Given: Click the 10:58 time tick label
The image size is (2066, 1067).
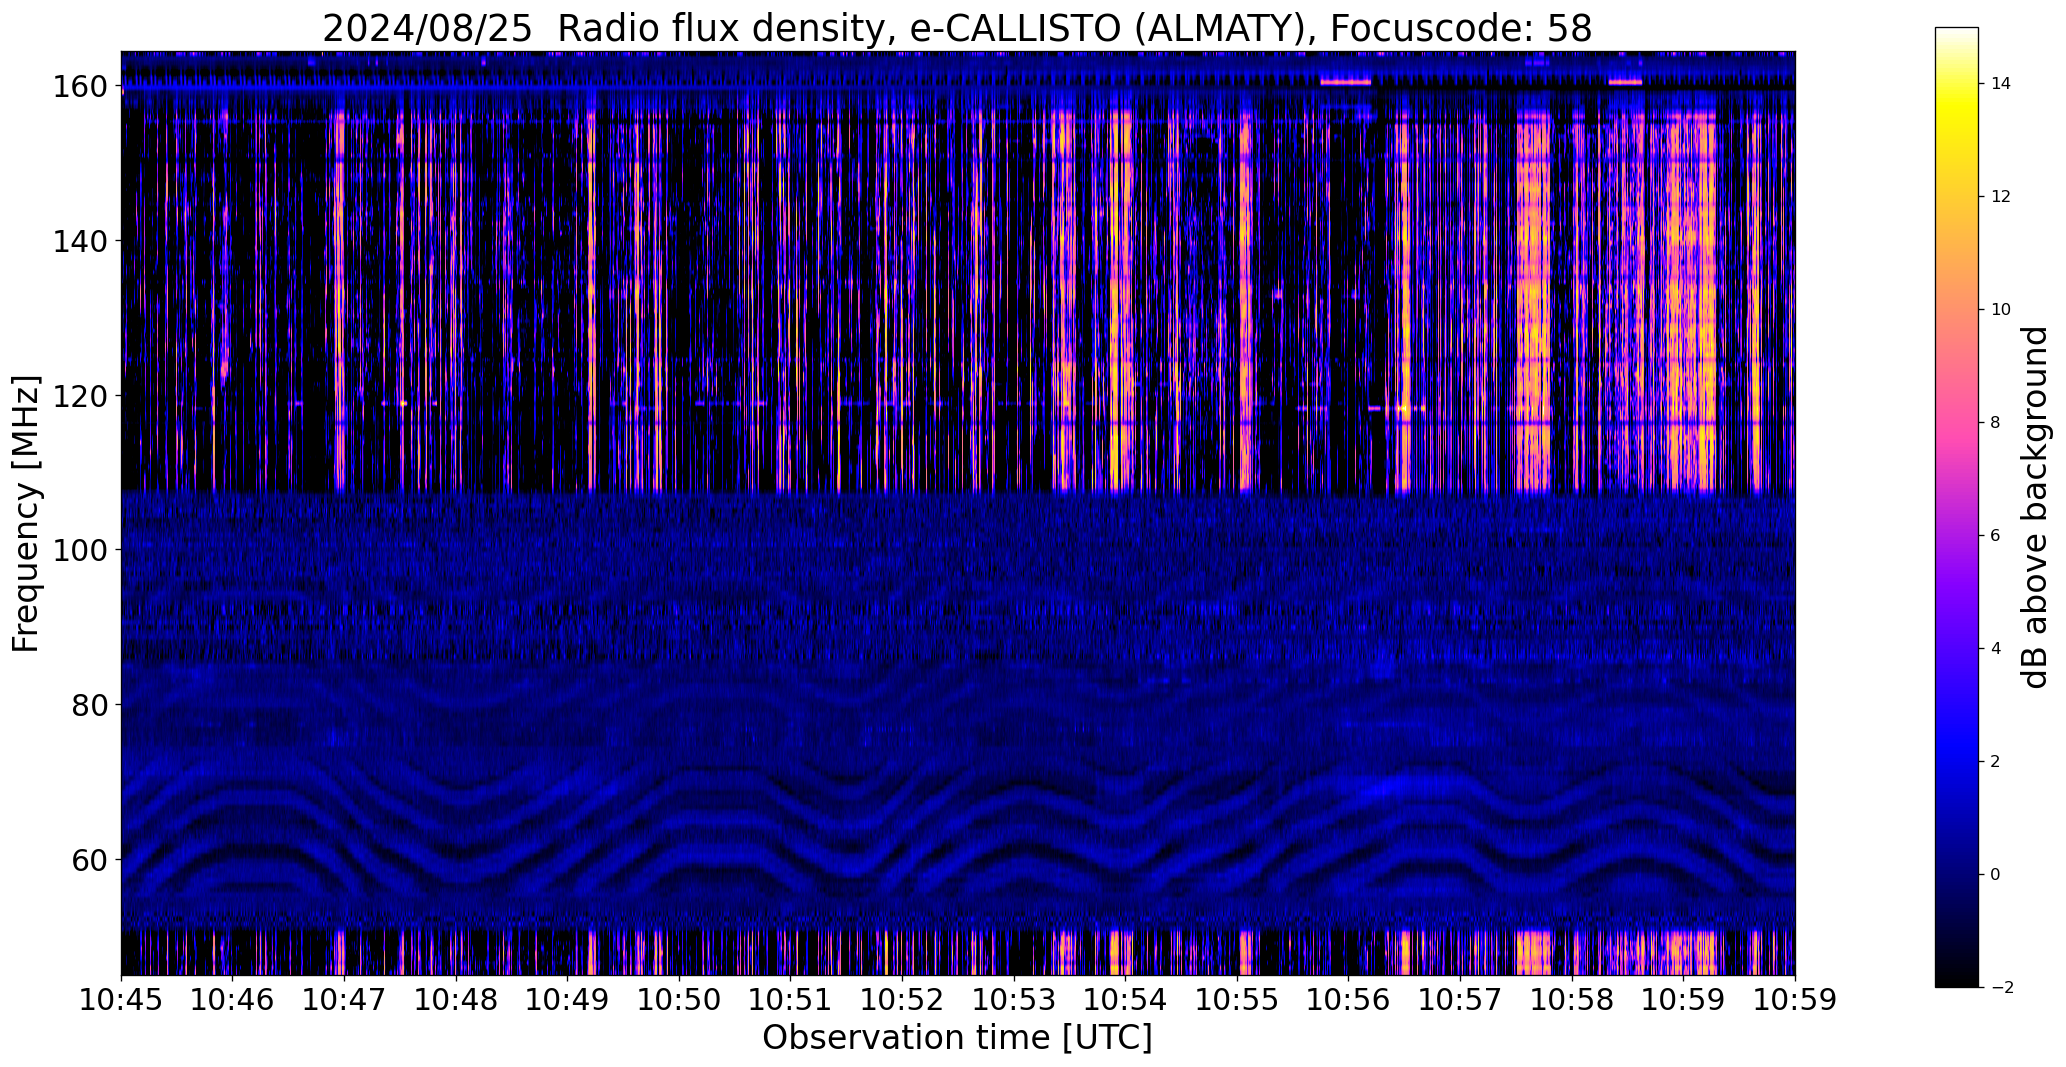Looking at the screenshot, I should (1572, 1000).
